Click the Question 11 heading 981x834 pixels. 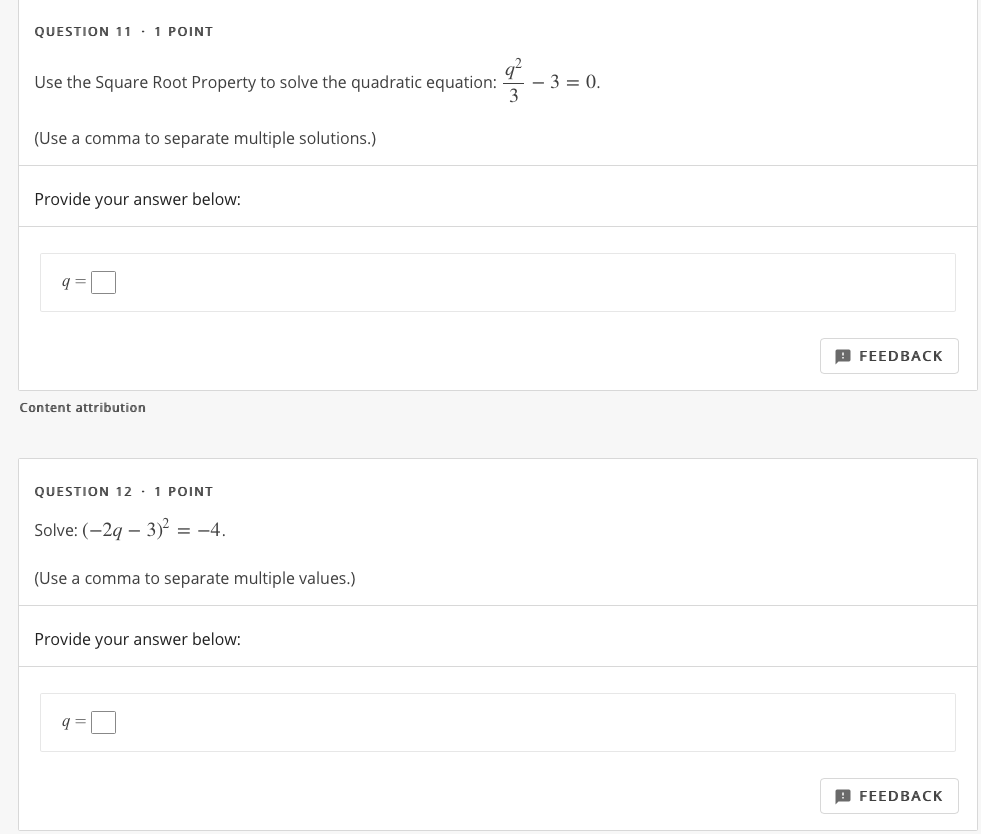pyautogui.click(x=83, y=31)
